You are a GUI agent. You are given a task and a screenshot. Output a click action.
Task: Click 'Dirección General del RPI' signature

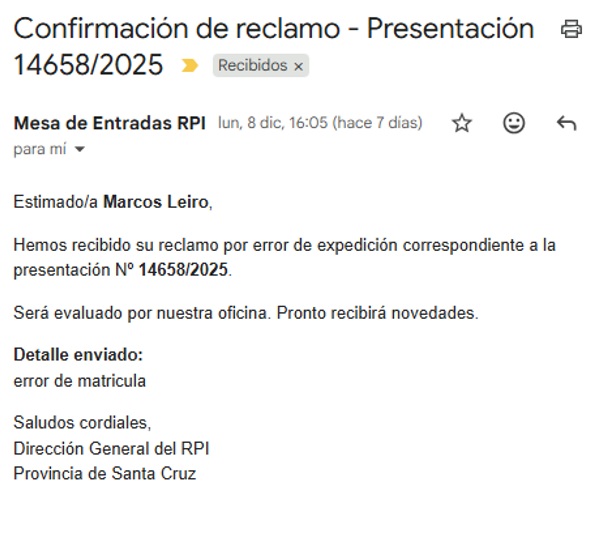[x=111, y=447]
